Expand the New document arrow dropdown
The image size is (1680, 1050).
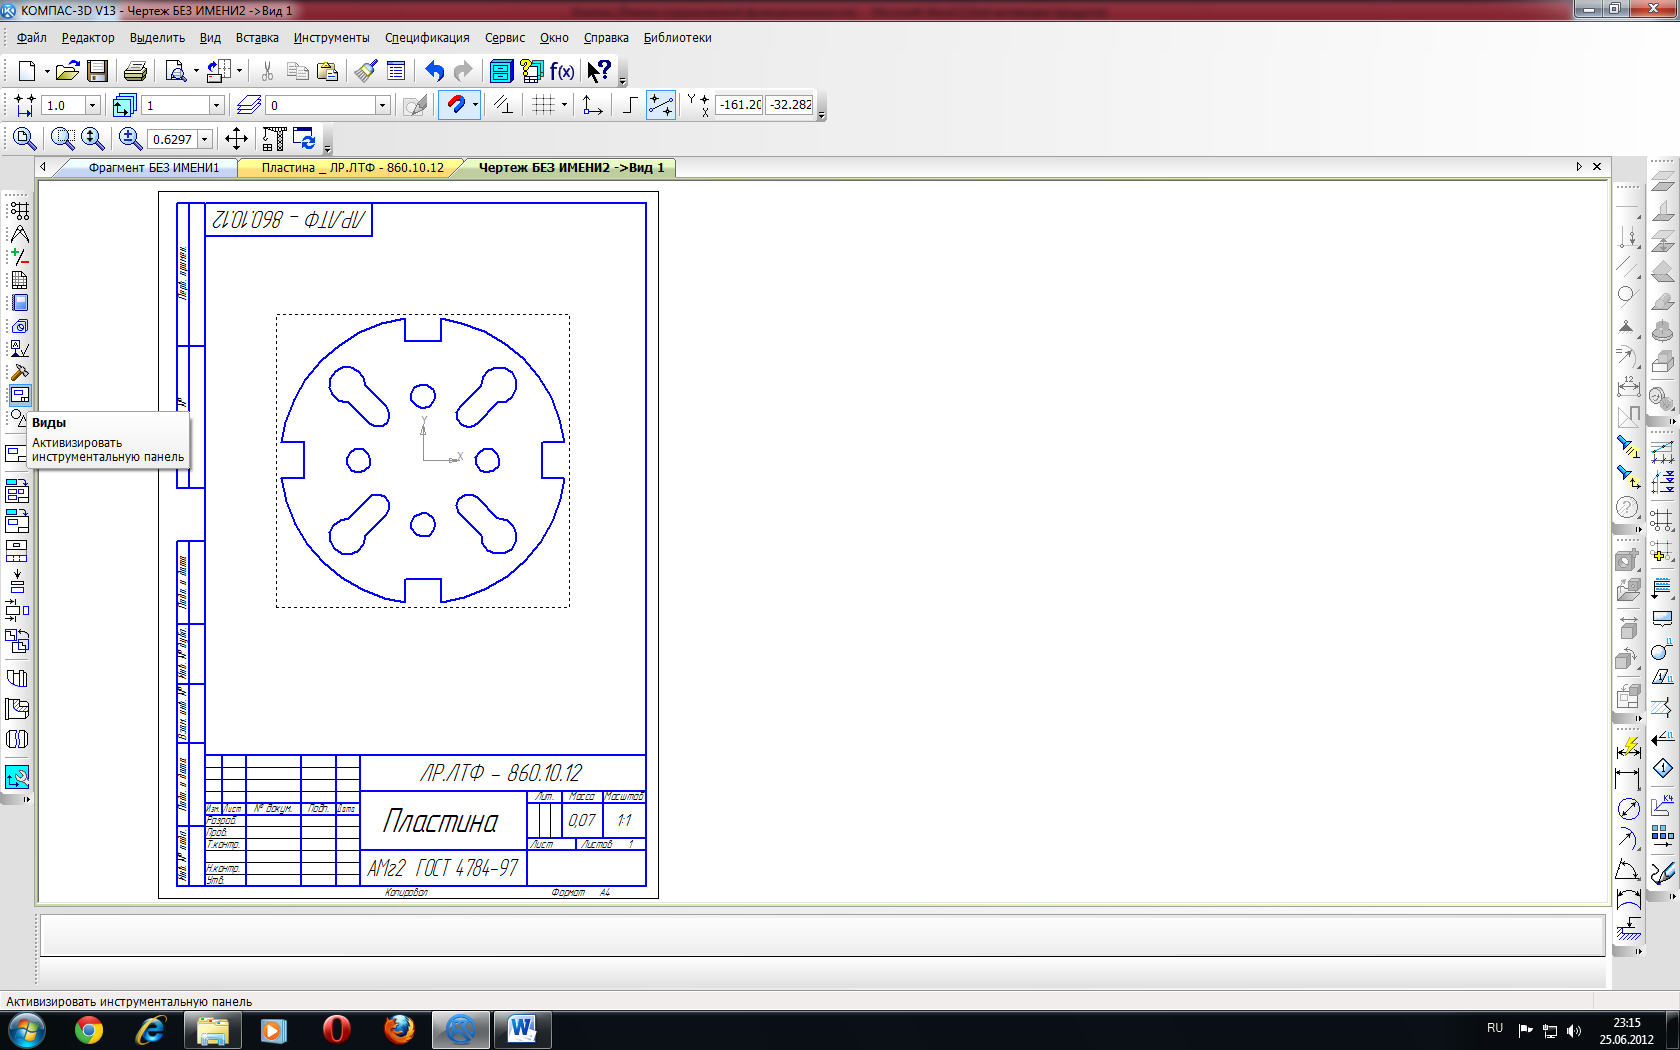(x=47, y=71)
